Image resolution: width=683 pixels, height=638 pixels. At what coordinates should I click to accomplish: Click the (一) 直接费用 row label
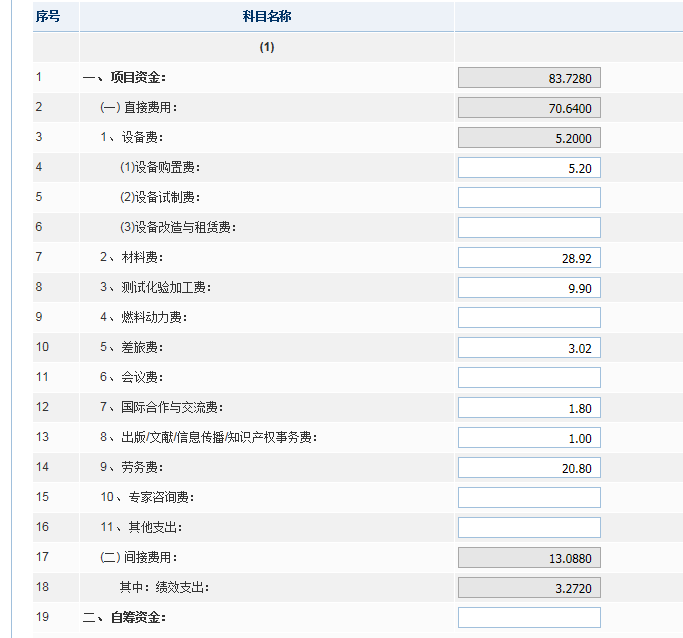(x=139, y=107)
